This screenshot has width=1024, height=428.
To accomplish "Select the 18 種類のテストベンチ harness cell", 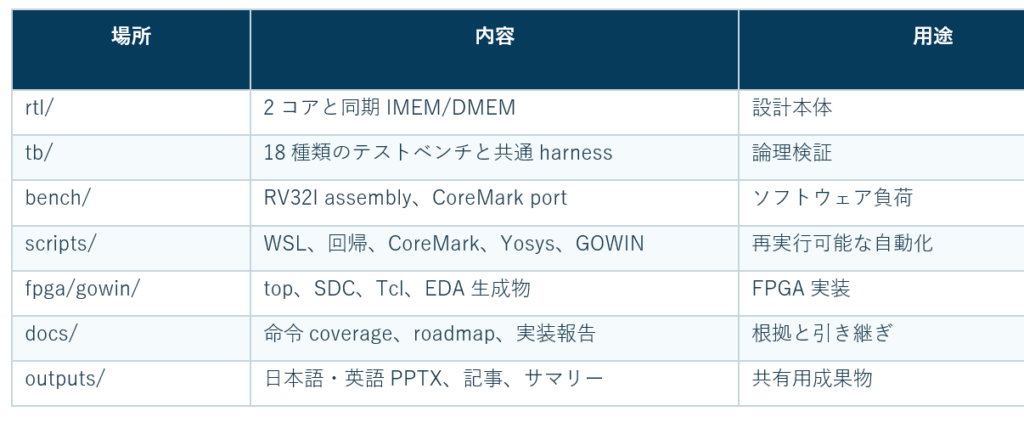I will click(x=494, y=157).
